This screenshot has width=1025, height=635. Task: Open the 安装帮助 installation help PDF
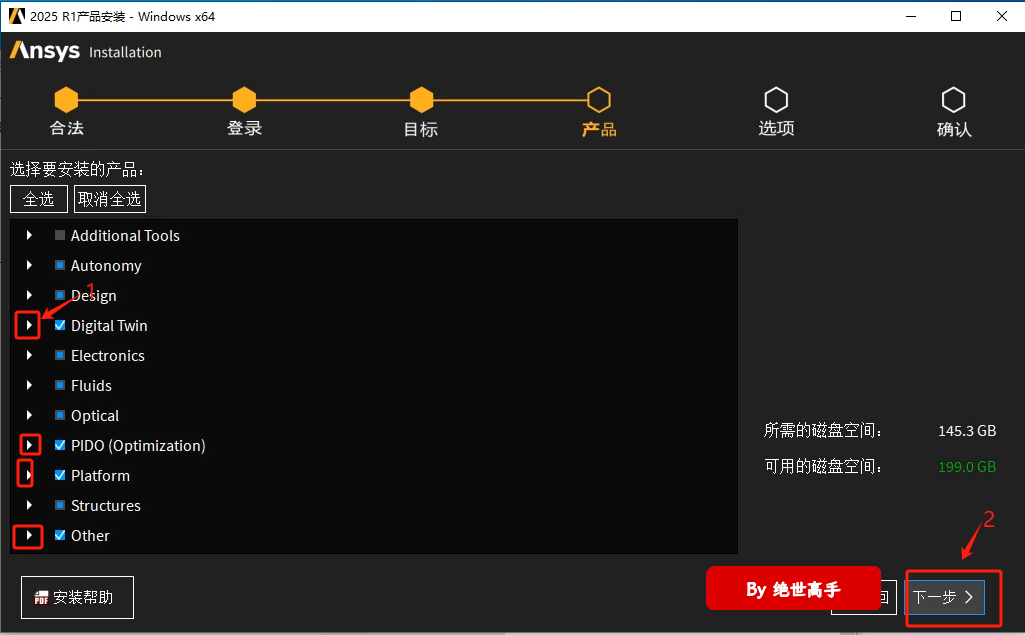pyautogui.click(x=77, y=597)
